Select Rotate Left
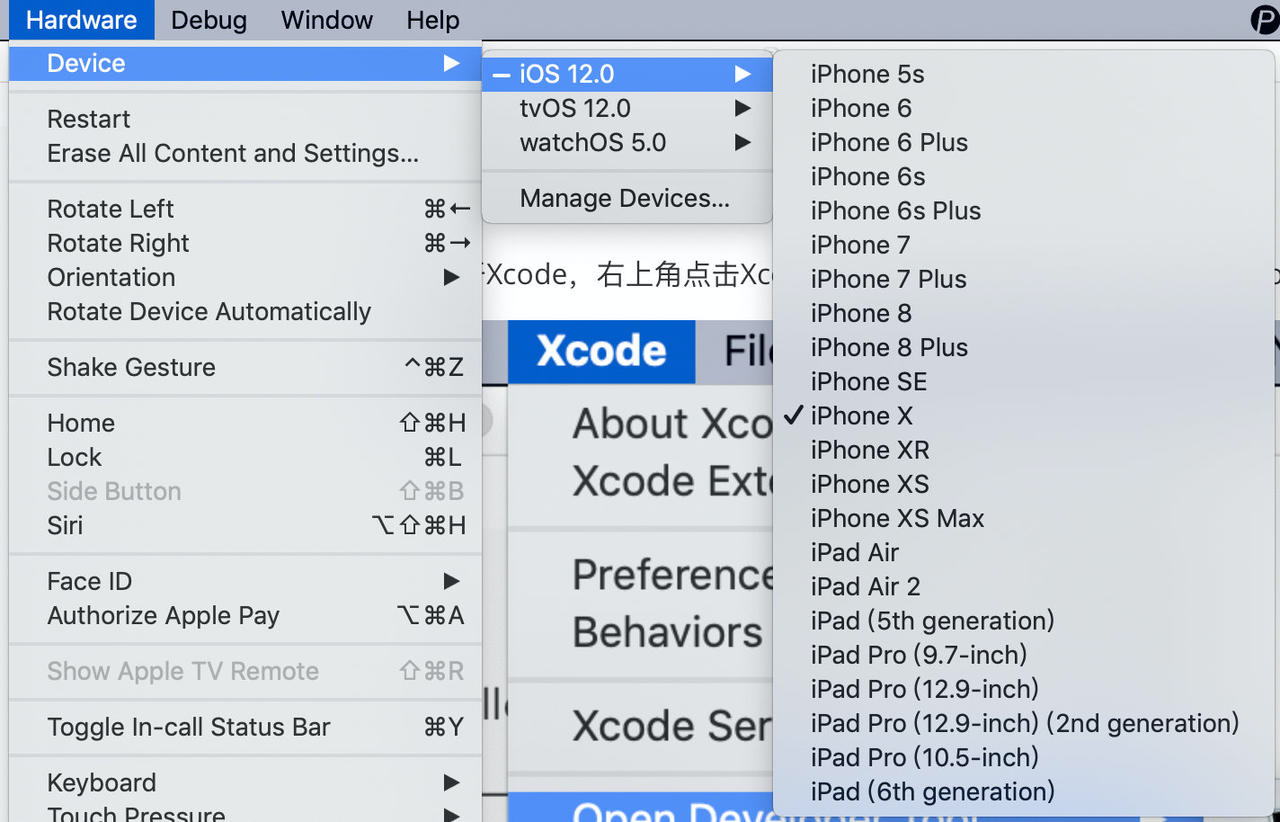1280x822 pixels. click(245, 209)
